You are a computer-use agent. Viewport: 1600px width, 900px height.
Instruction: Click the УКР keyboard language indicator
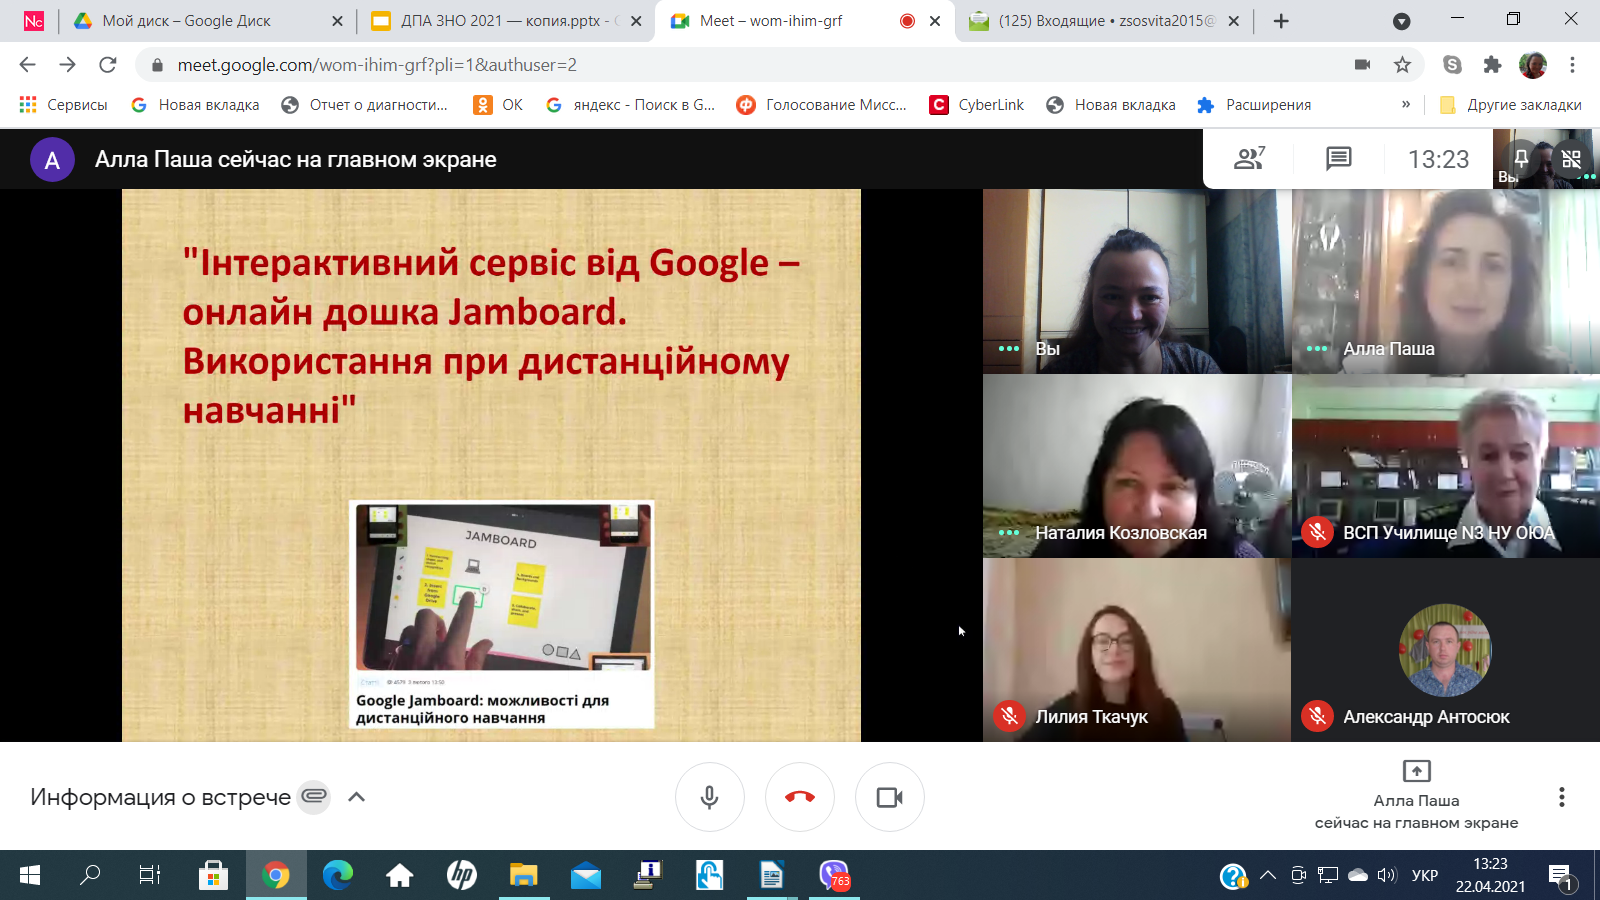[1424, 876]
